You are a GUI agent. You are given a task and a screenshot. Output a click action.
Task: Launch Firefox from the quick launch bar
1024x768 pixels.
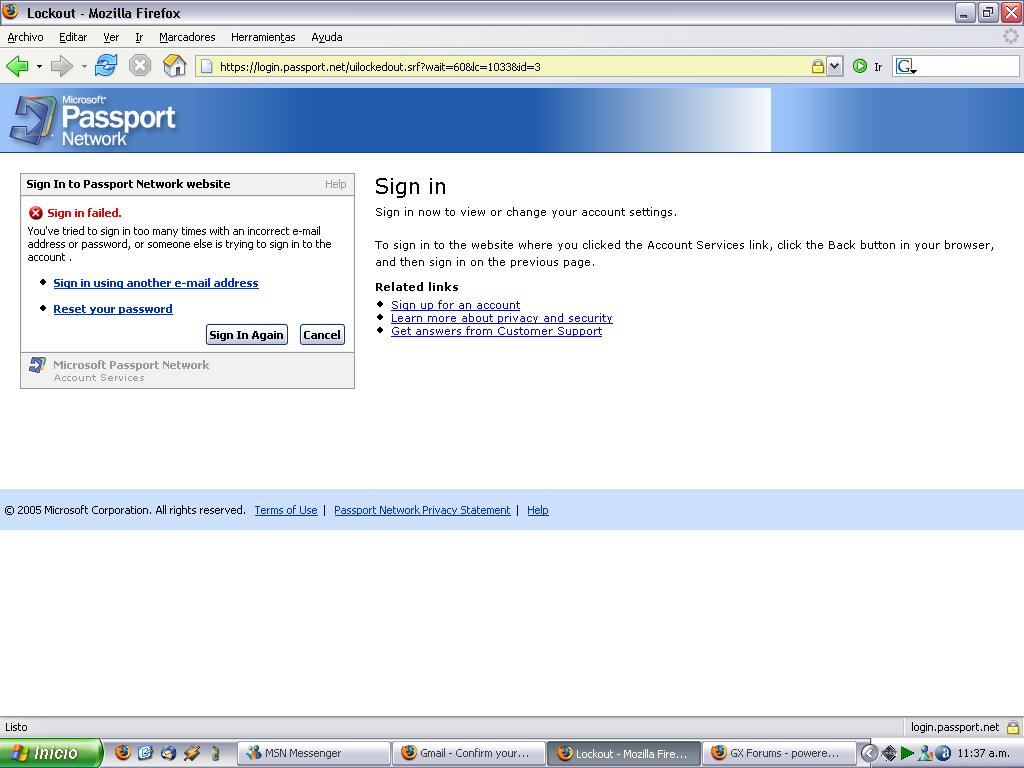click(123, 753)
